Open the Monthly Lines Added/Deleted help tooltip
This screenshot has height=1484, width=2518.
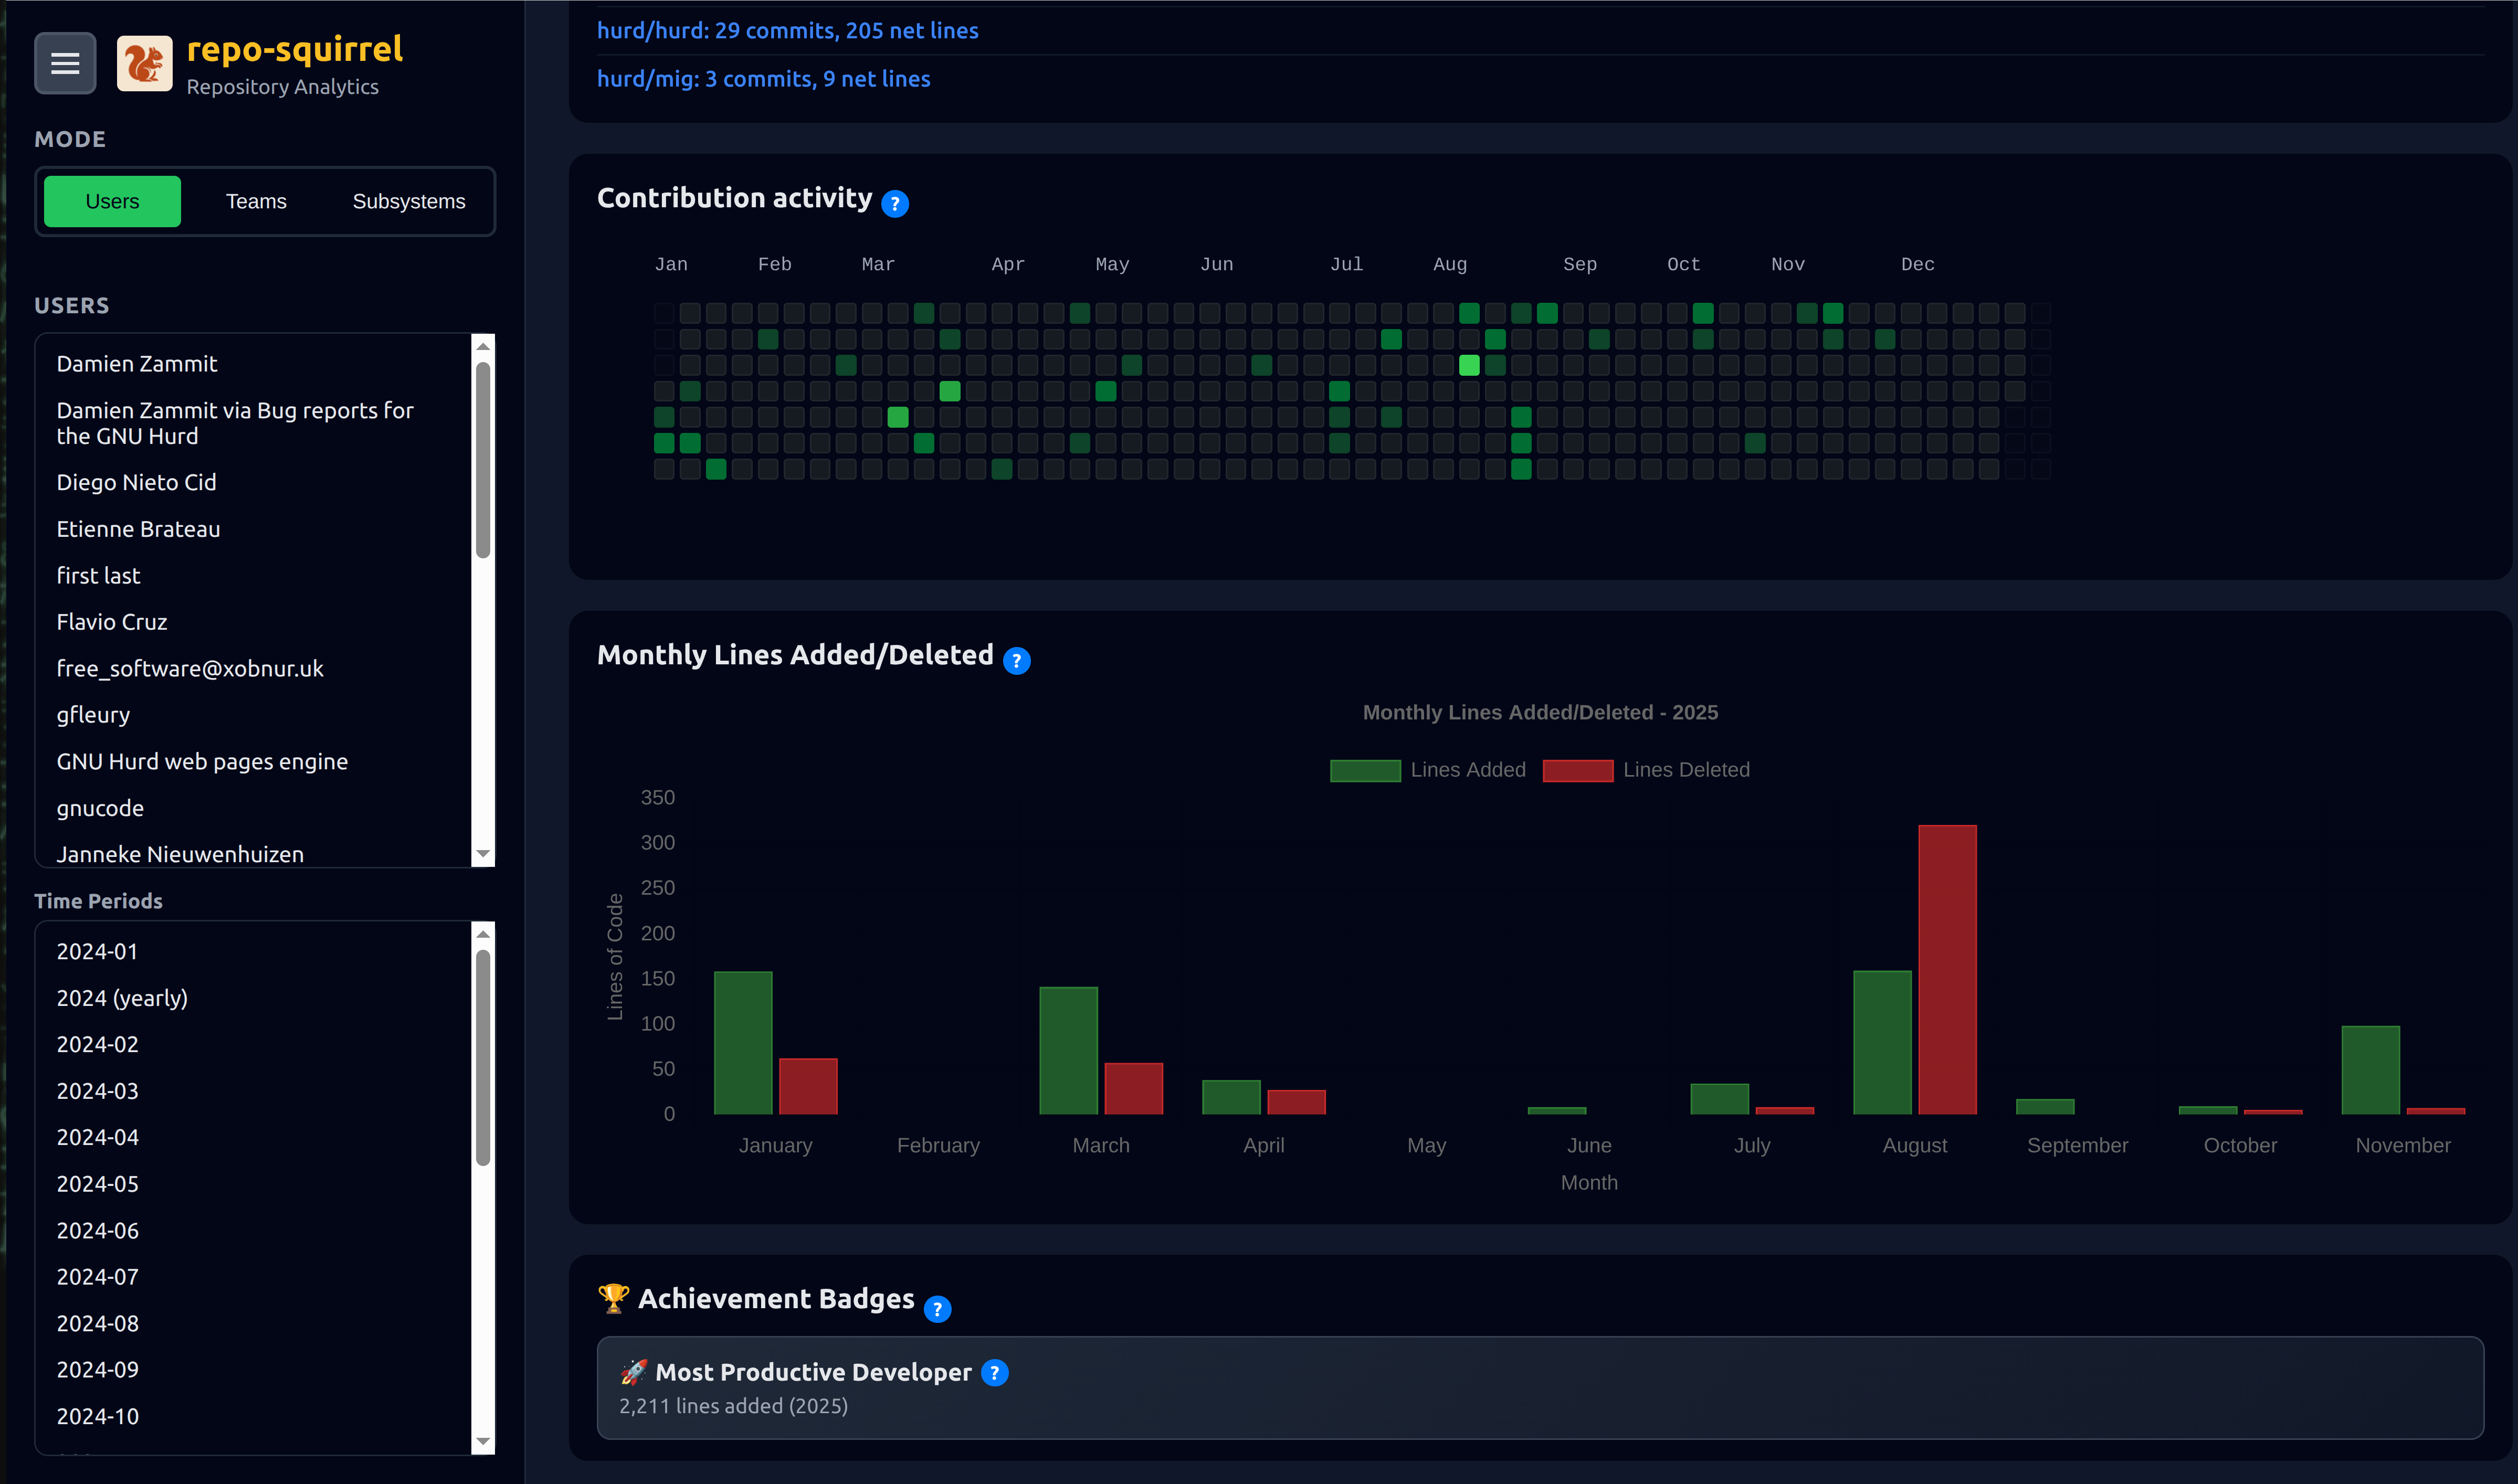(1017, 660)
